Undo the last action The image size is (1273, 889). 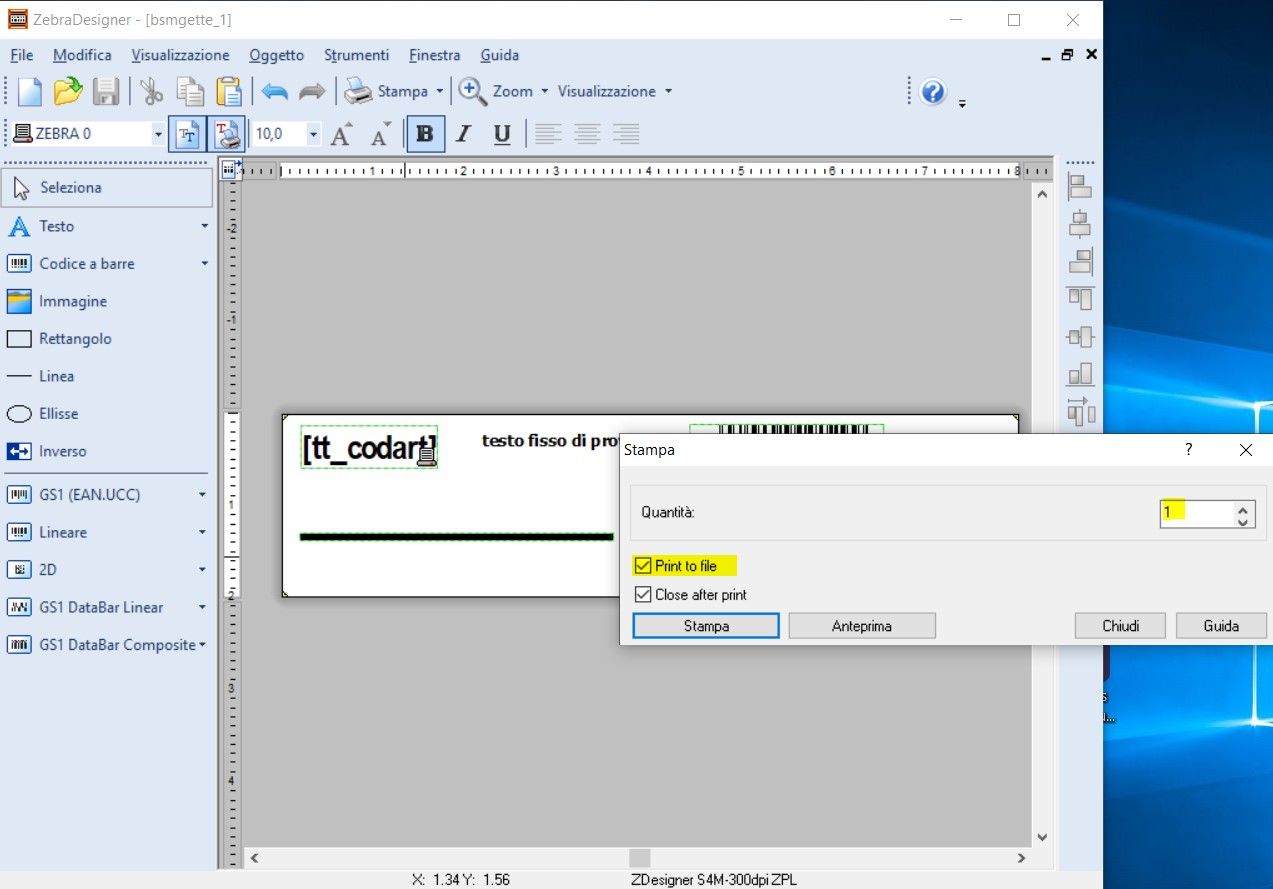[x=275, y=92]
